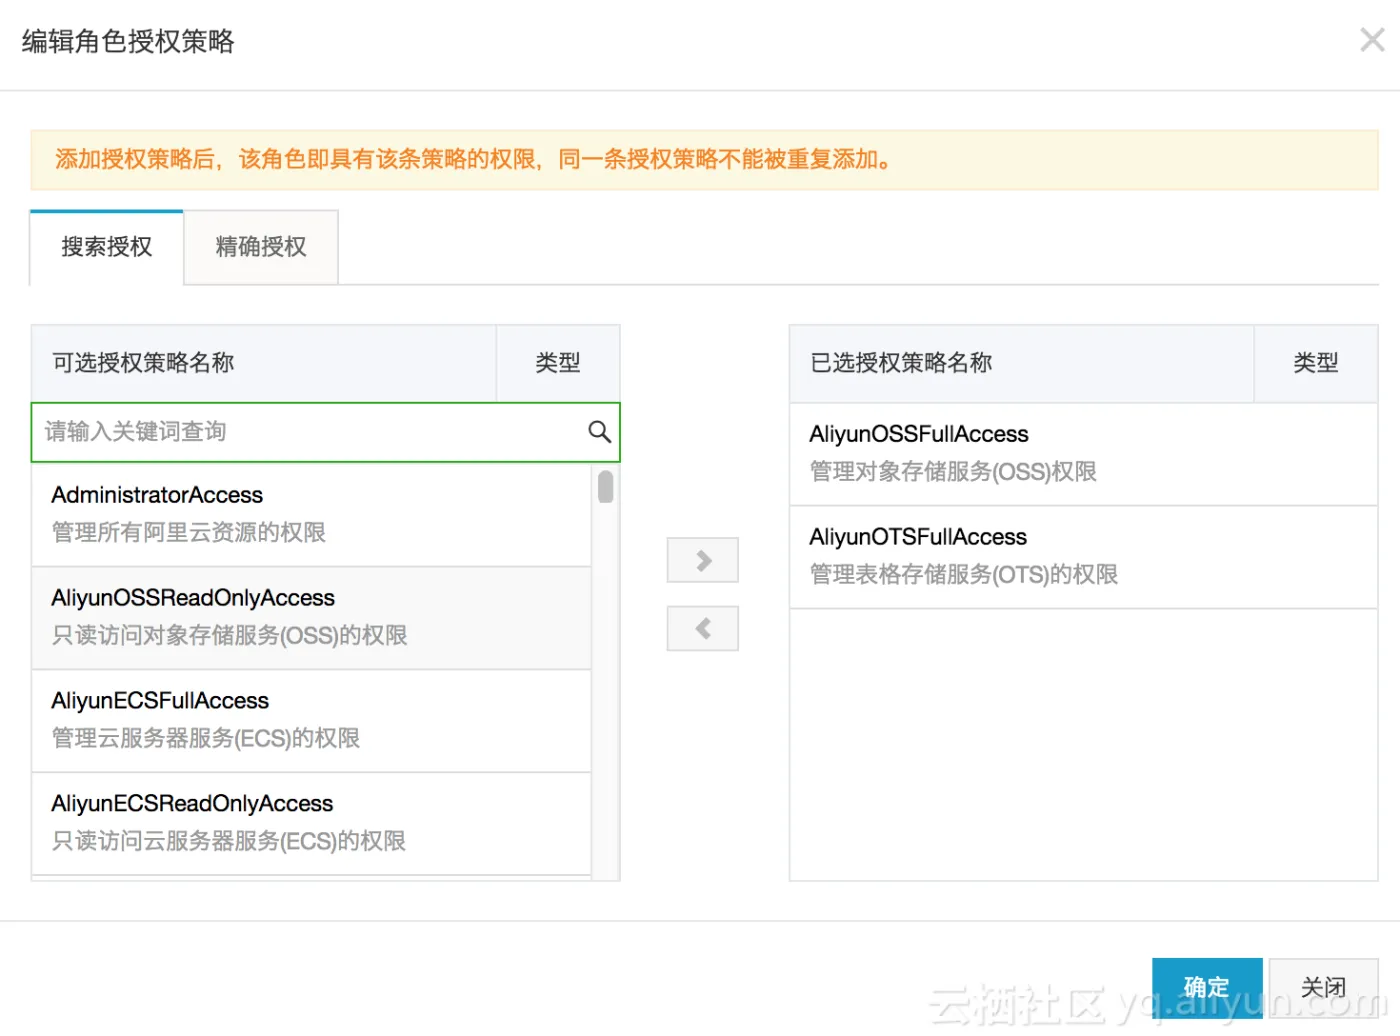The height and width of the screenshot is (1036, 1400).
Task: Click 已选授权策略名称 column header
Action: tap(1022, 363)
